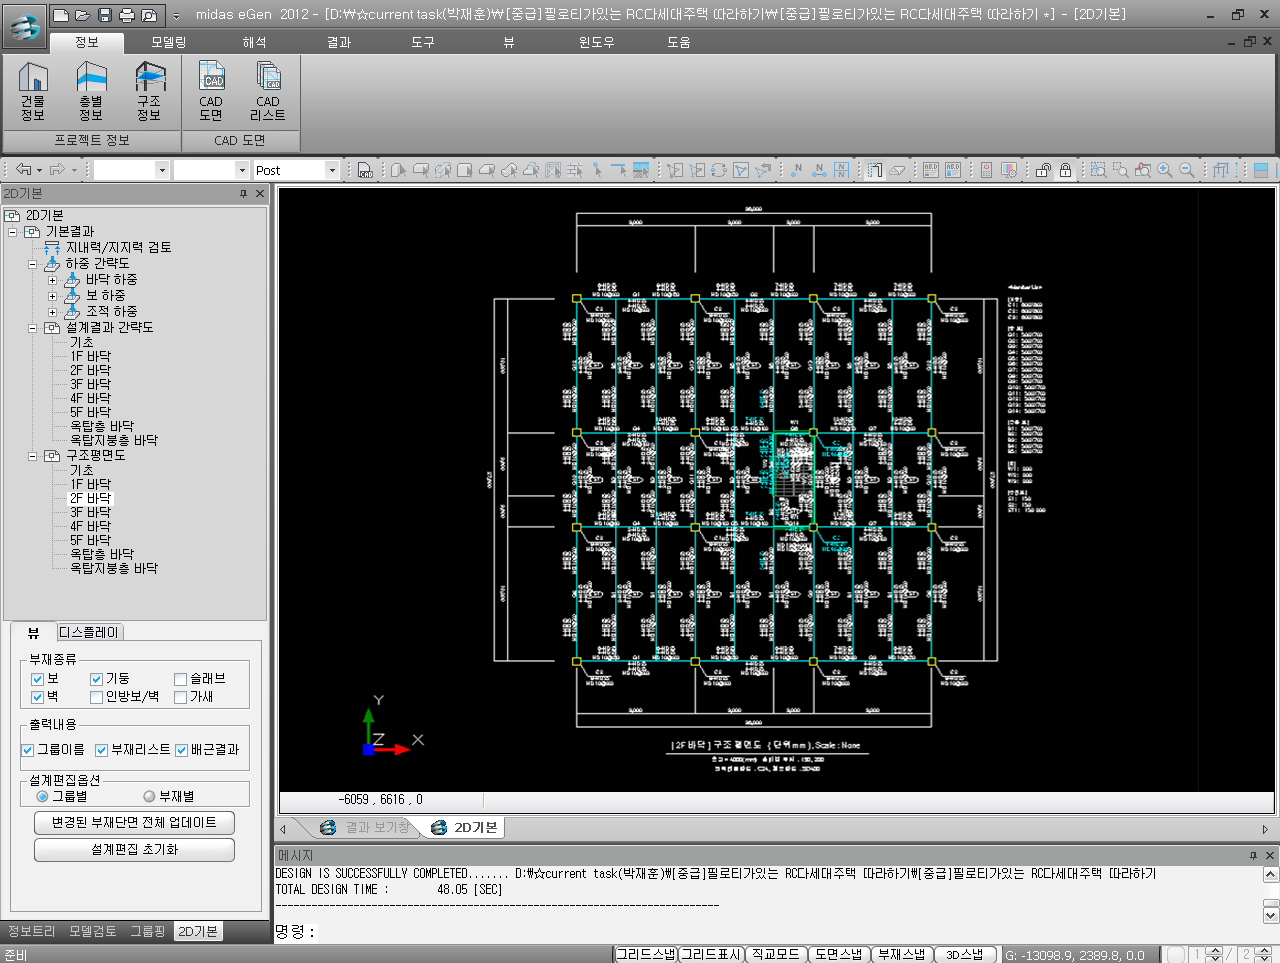Open the 건물 정보 building info tool
The width and height of the screenshot is (1280, 963).
pyautogui.click(x=33, y=92)
